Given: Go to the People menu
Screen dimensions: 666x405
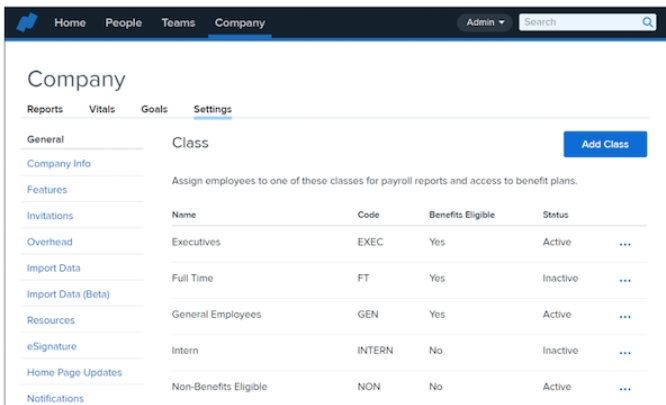Looking at the screenshot, I should click(x=124, y=22).
